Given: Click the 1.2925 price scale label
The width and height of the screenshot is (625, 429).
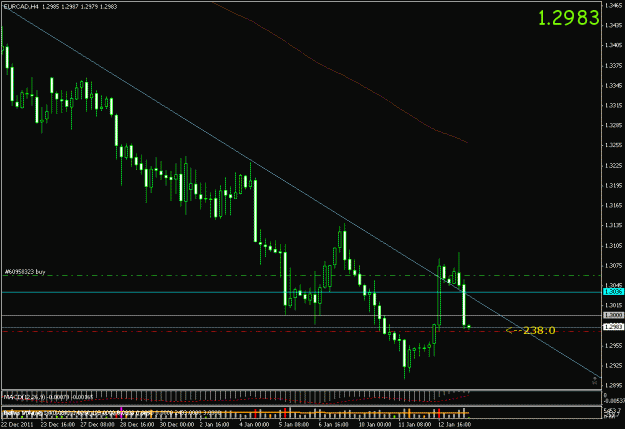Looking at the screenshot, I should click(x=613, y=365).
